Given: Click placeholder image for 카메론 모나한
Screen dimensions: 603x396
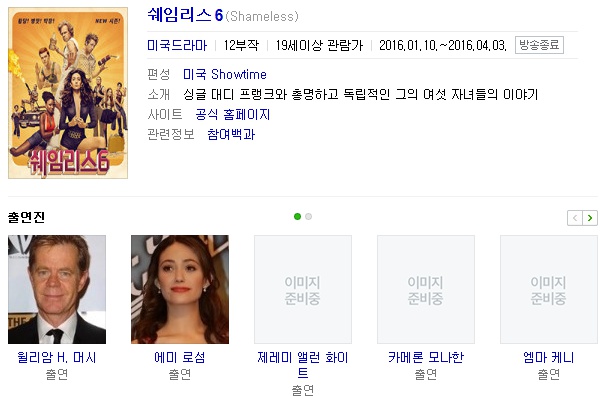Looking at the screenshot, I should (x=426, y=290).
